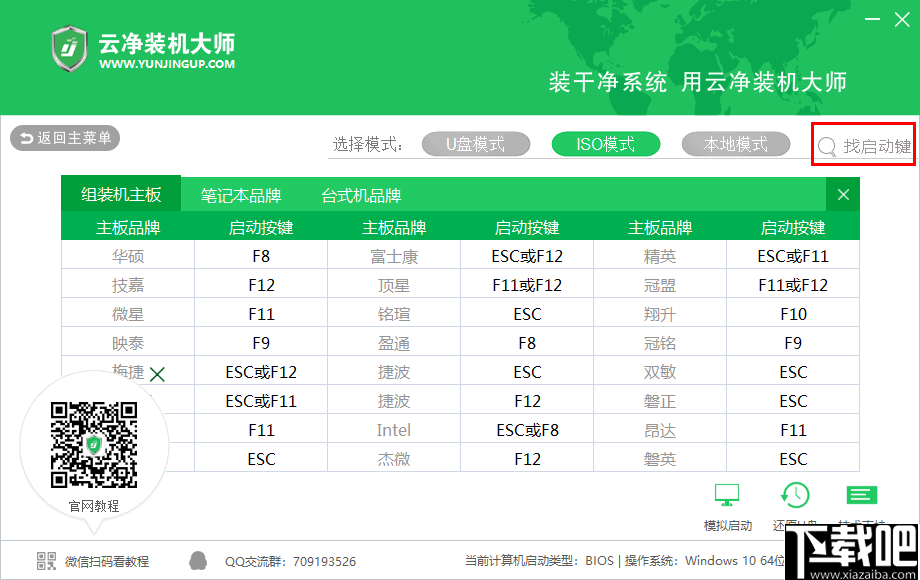Viewport: 920px width, 580px height.
Task: Click the 云净装机大师 shield logo
Action: point(69,48)
